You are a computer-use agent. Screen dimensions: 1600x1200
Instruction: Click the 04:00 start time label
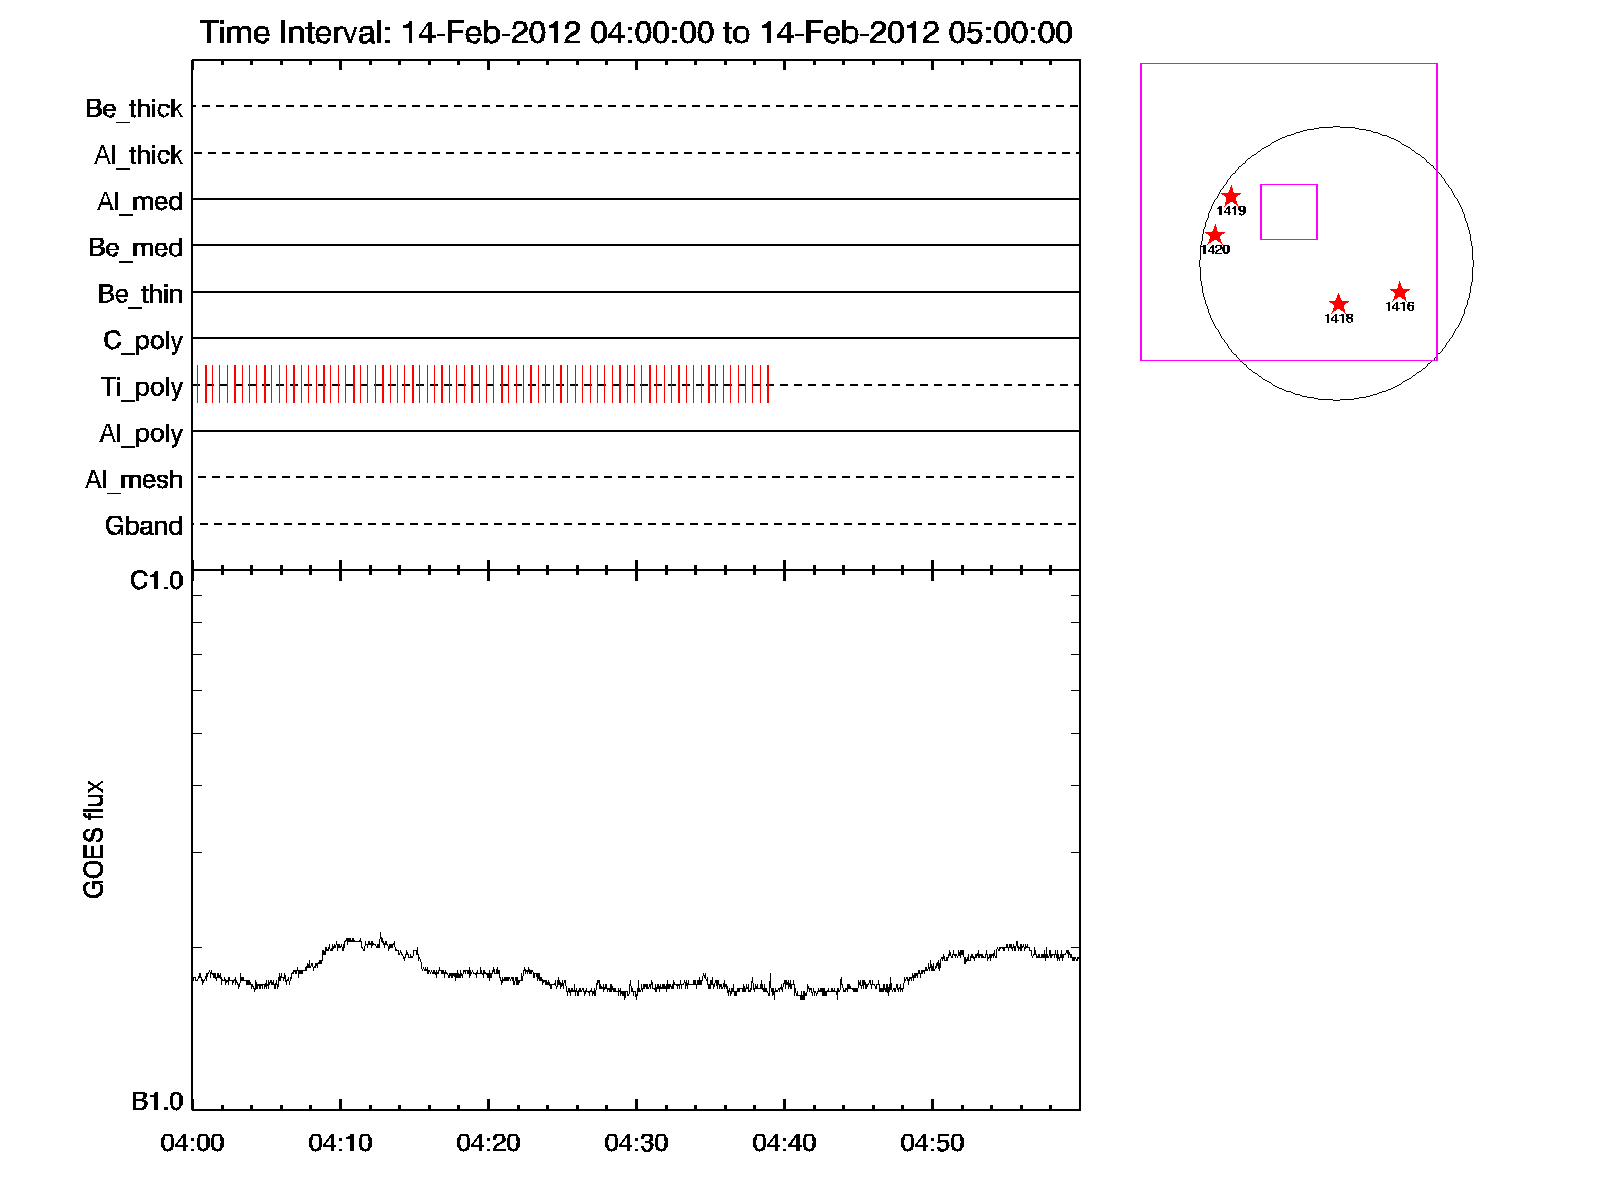click(192, 1142)
